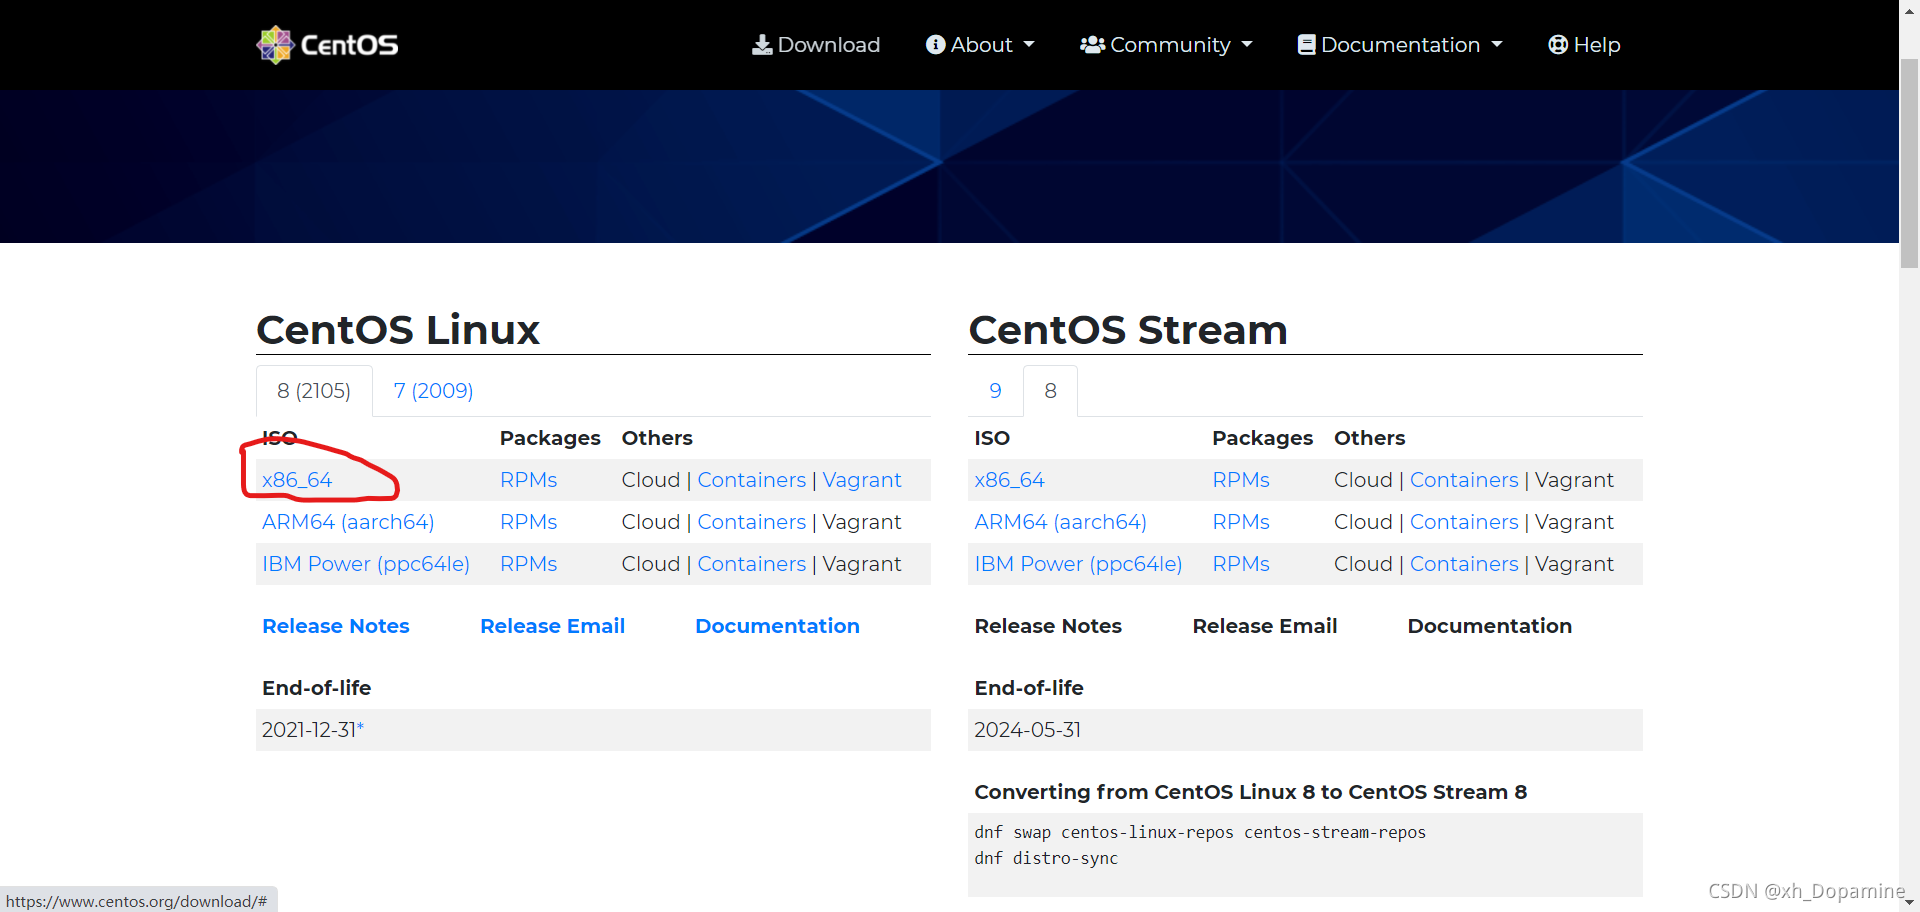Open Containers for CentOS Linux ARM64
The height and width of the screenshot is (912, 1920).
click(x=752, y=522)
